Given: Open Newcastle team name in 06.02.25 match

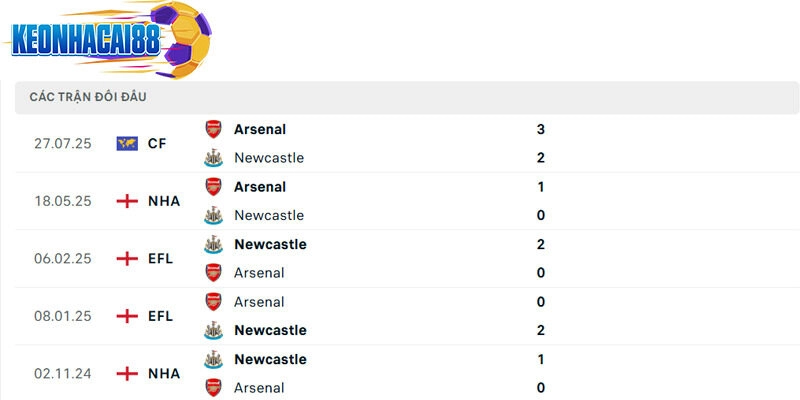Looking at the screenshot, I should click(270, 244).
